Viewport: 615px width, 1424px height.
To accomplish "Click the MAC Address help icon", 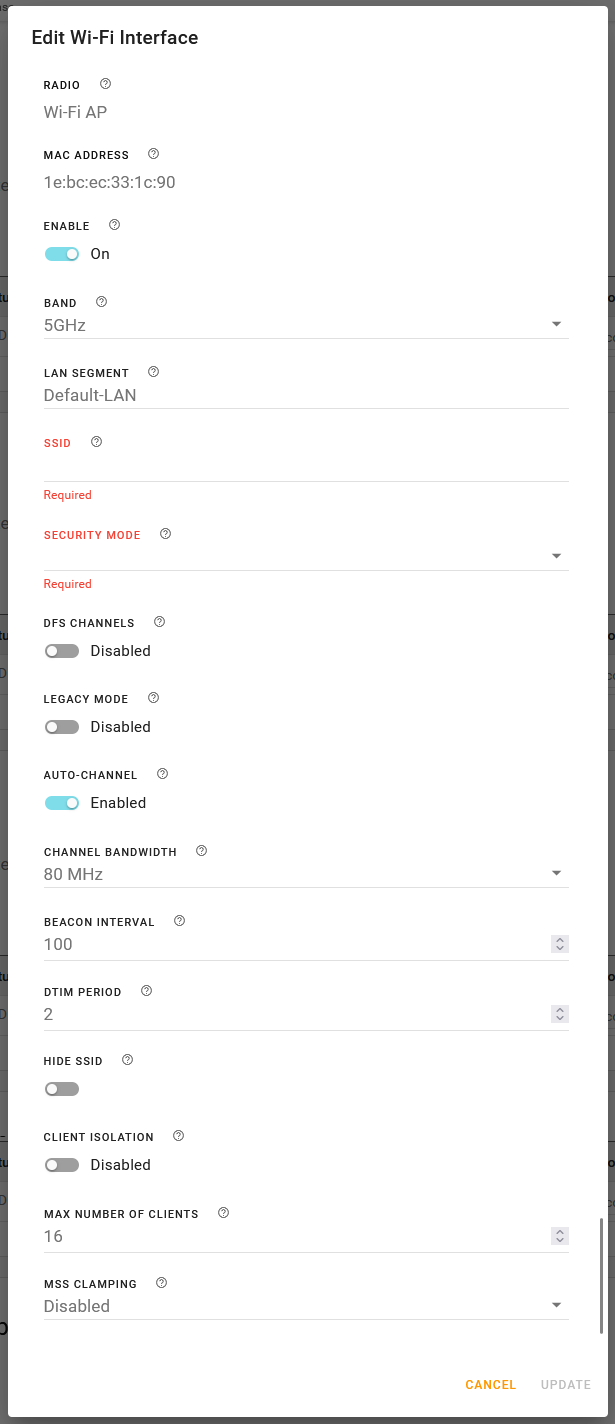I will 153,154.
